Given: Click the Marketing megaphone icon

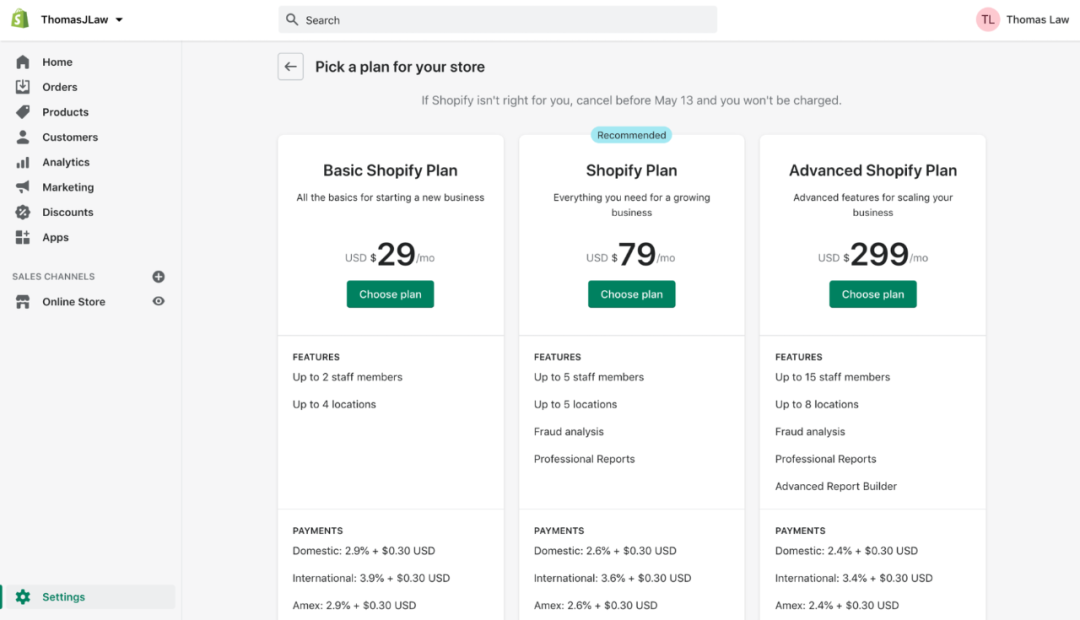Looking at the screenshot, I should pyautogui.click(x=23, y=187).
